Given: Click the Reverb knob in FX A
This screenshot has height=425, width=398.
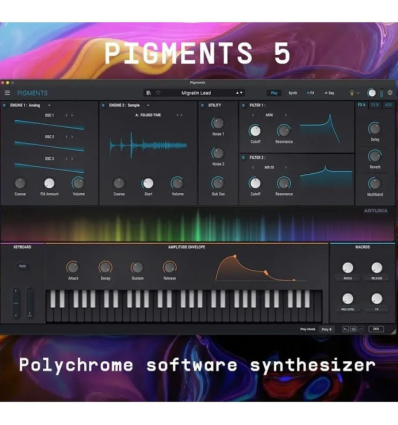Looking at the screenshot, I should coord(375,156).
